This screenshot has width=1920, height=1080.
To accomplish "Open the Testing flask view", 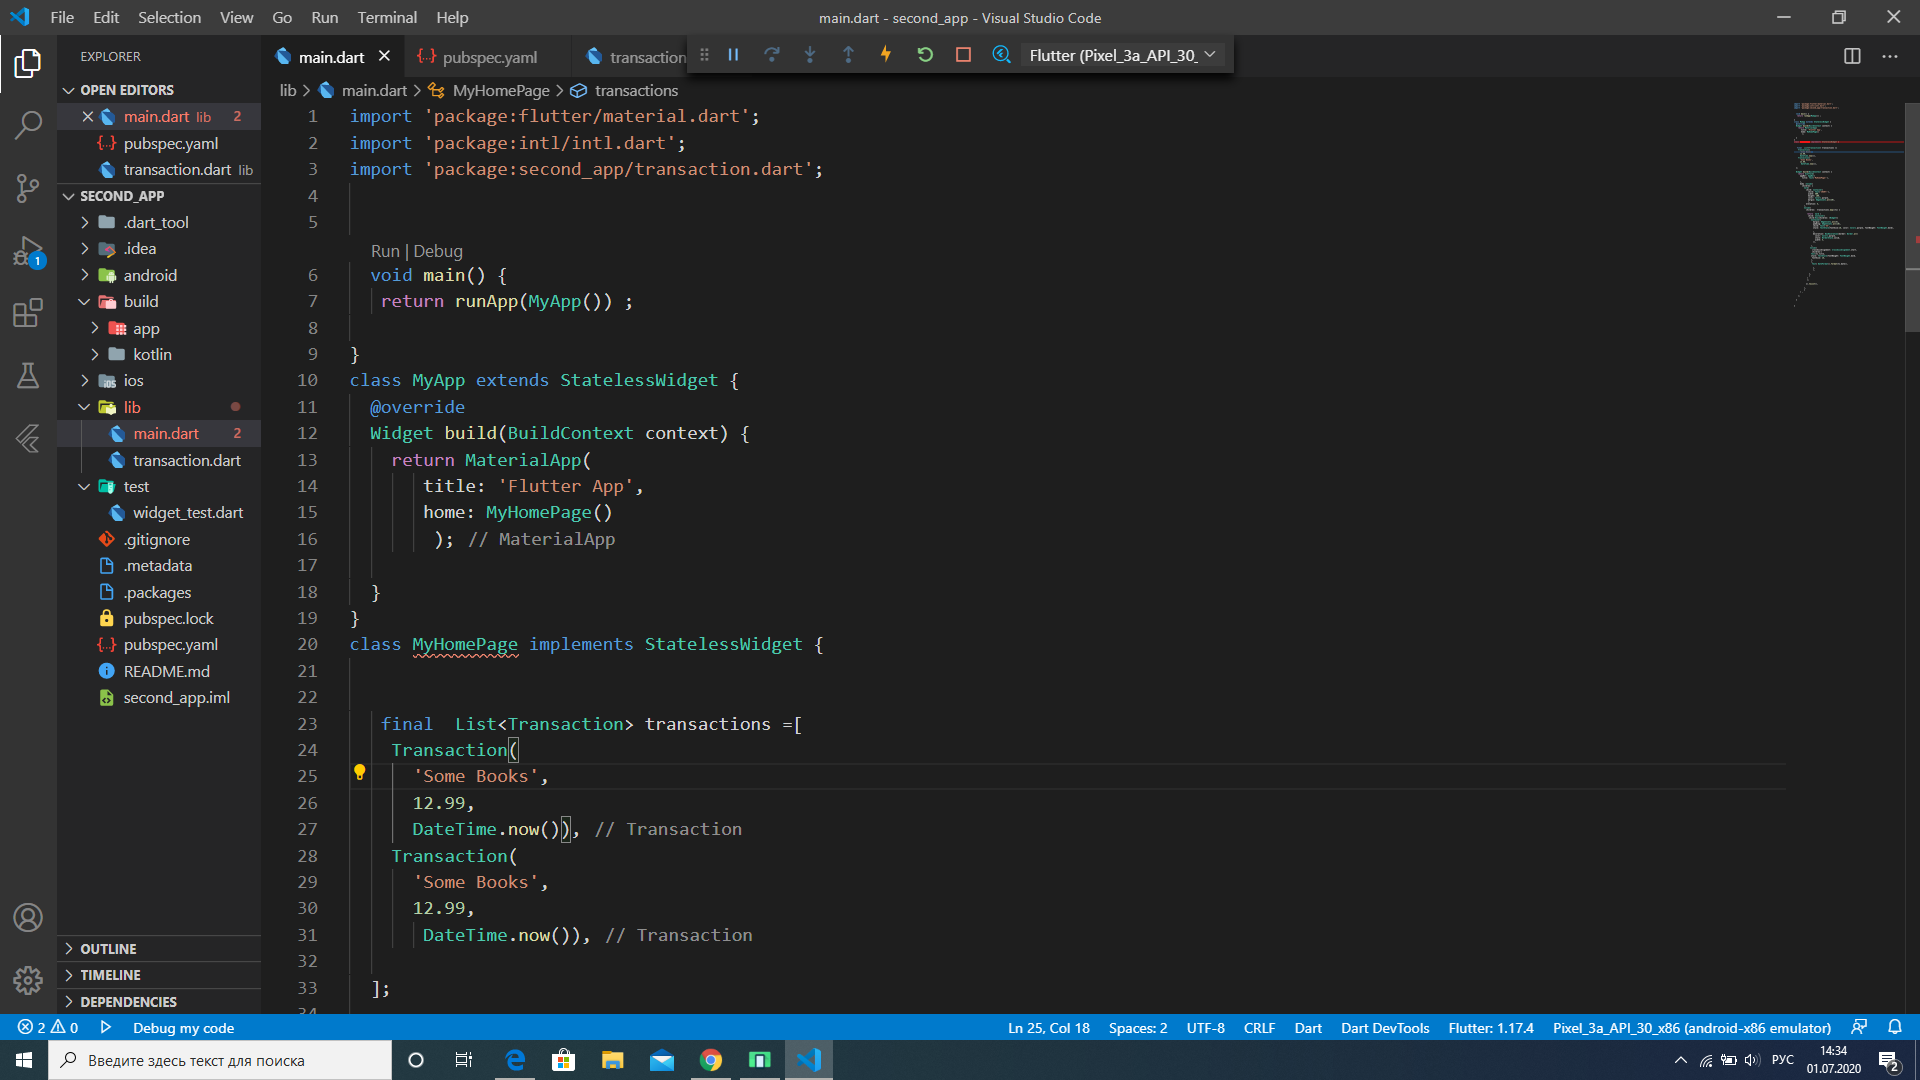I will coord(28,376).
